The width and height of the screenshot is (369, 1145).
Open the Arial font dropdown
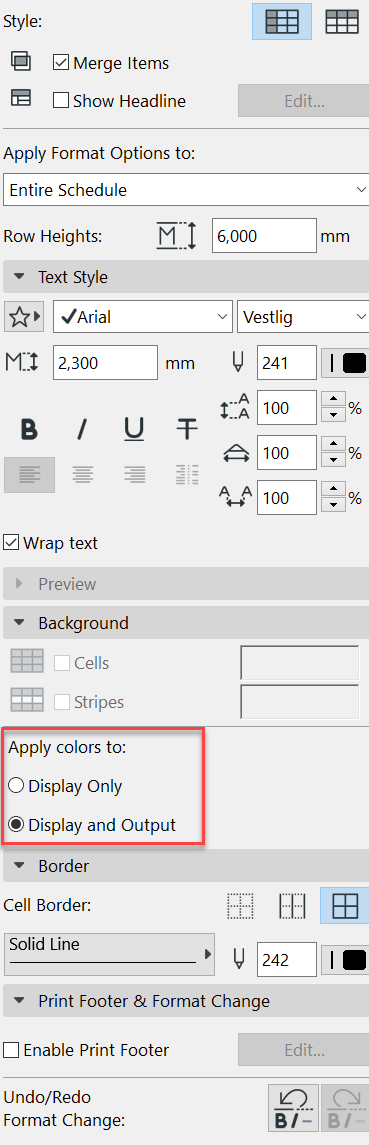(x=143, y=318)
